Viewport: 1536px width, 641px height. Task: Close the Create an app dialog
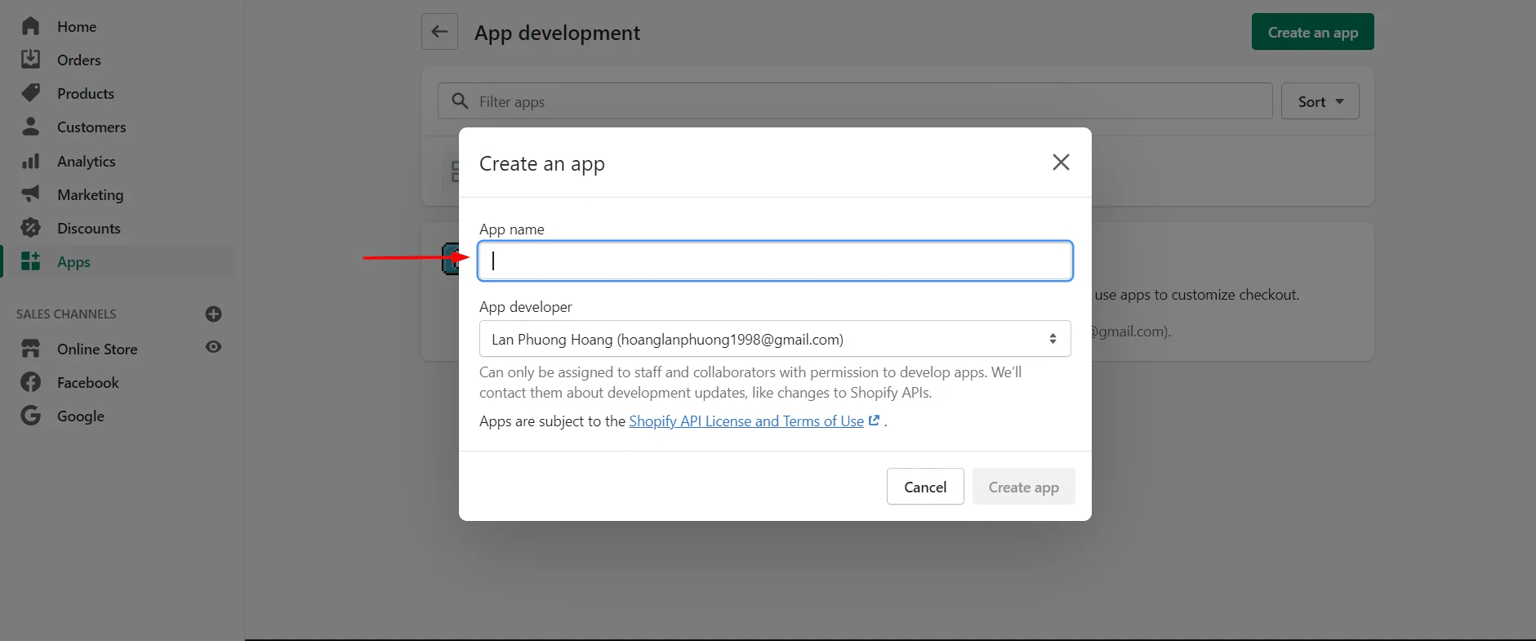coord(1060,162)
